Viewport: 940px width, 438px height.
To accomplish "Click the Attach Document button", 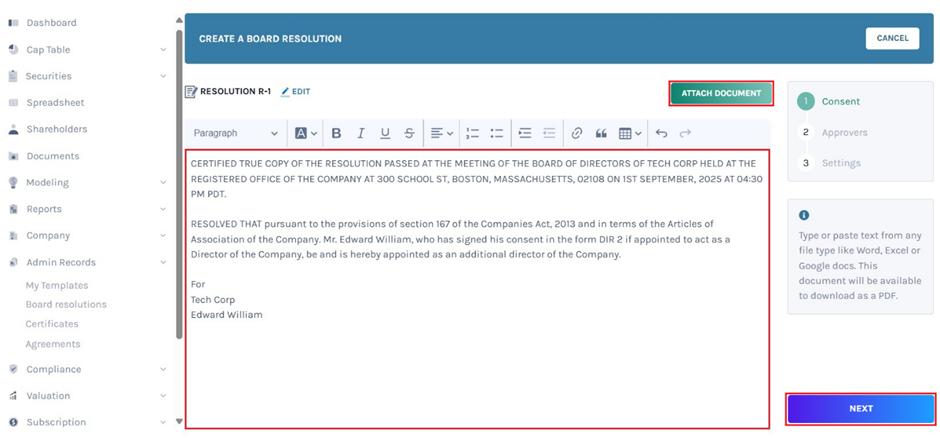I will click(721, 93).
